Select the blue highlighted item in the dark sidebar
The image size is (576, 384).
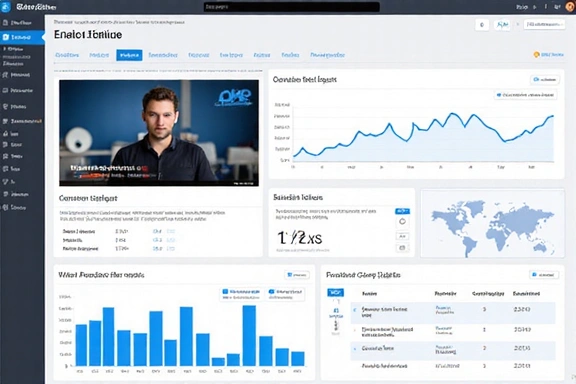22,37
